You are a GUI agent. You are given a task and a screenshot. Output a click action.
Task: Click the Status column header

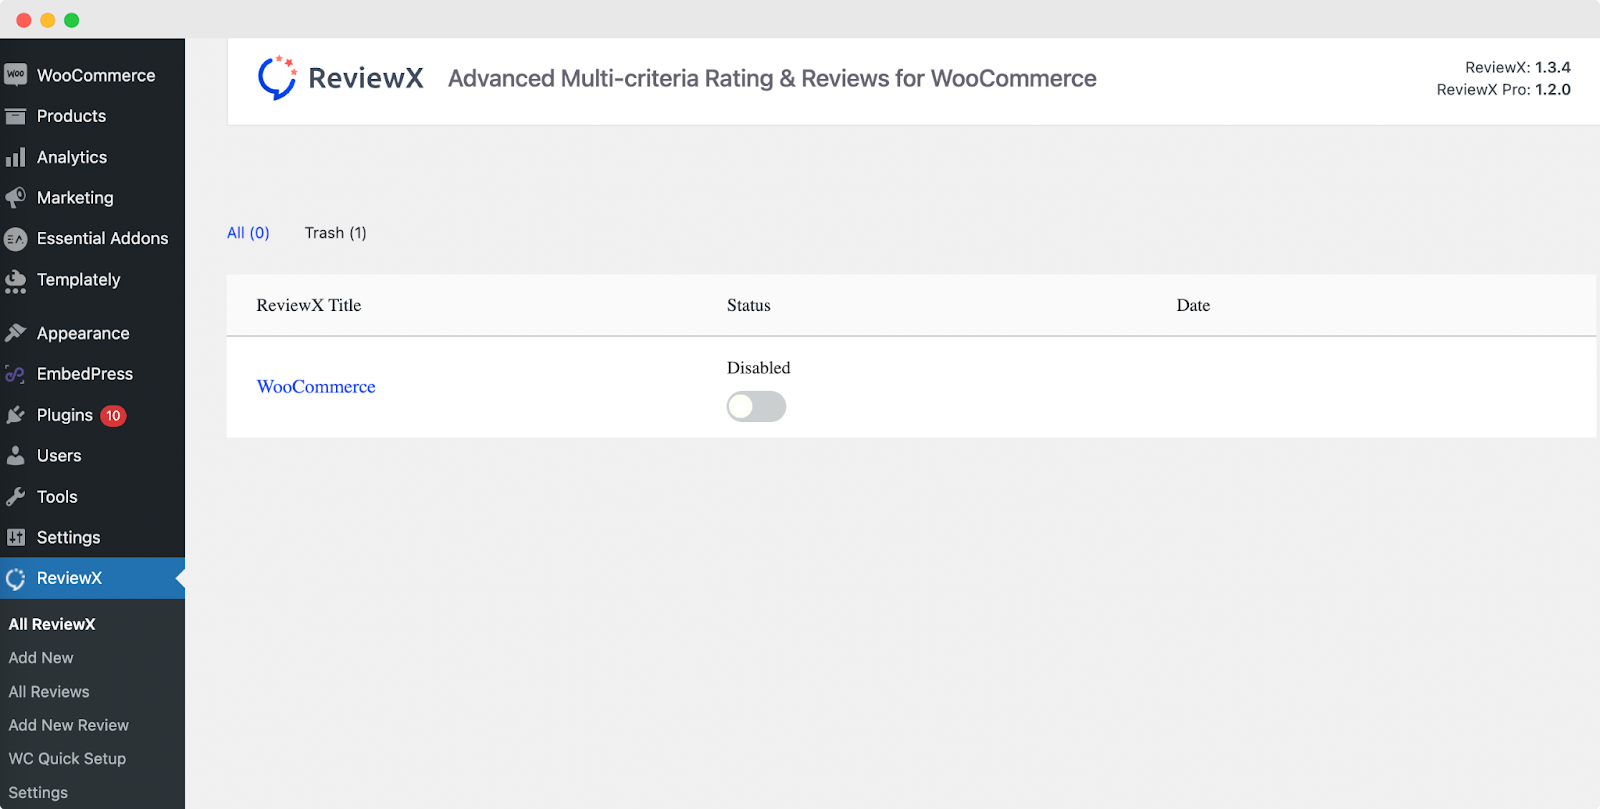coord(749,305)
